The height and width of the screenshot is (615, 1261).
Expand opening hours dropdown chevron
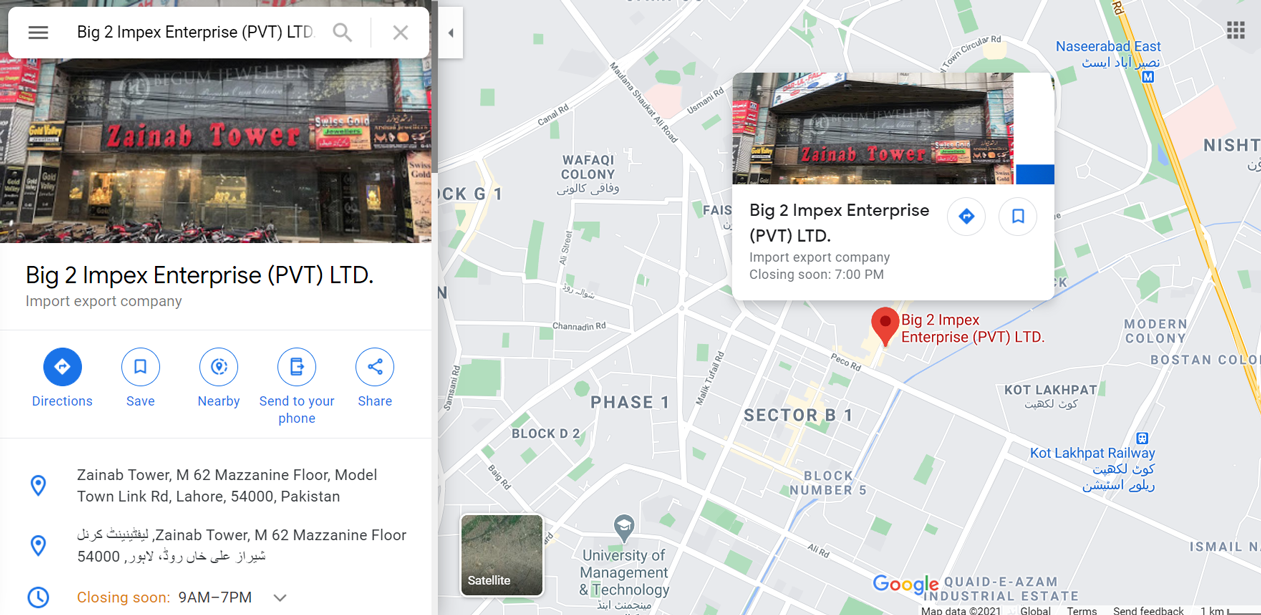[x=280, y=598]
